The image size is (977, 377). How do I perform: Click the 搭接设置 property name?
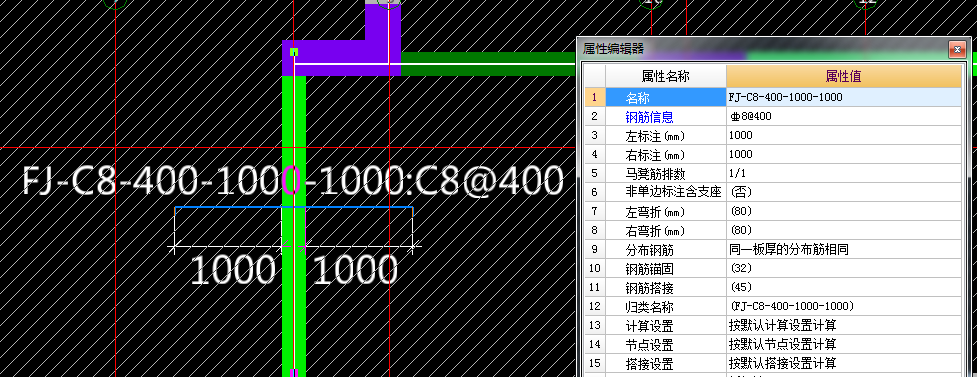tap(649, 364)
